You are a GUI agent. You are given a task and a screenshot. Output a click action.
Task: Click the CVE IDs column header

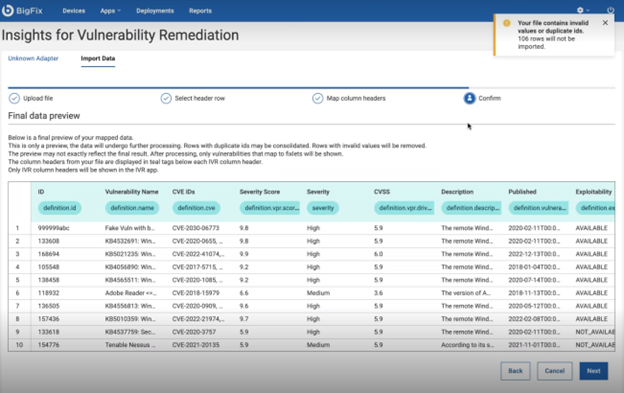click(183, 192)
